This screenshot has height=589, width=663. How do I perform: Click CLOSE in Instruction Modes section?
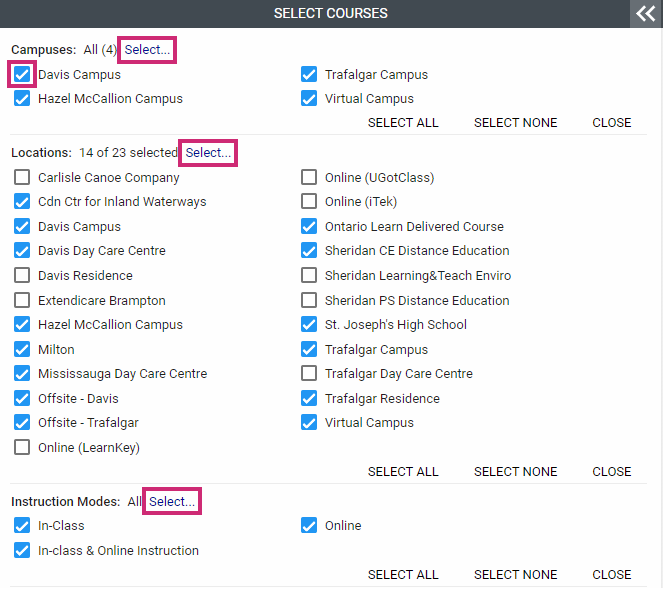pyautogui.click(x=611, y=575)
